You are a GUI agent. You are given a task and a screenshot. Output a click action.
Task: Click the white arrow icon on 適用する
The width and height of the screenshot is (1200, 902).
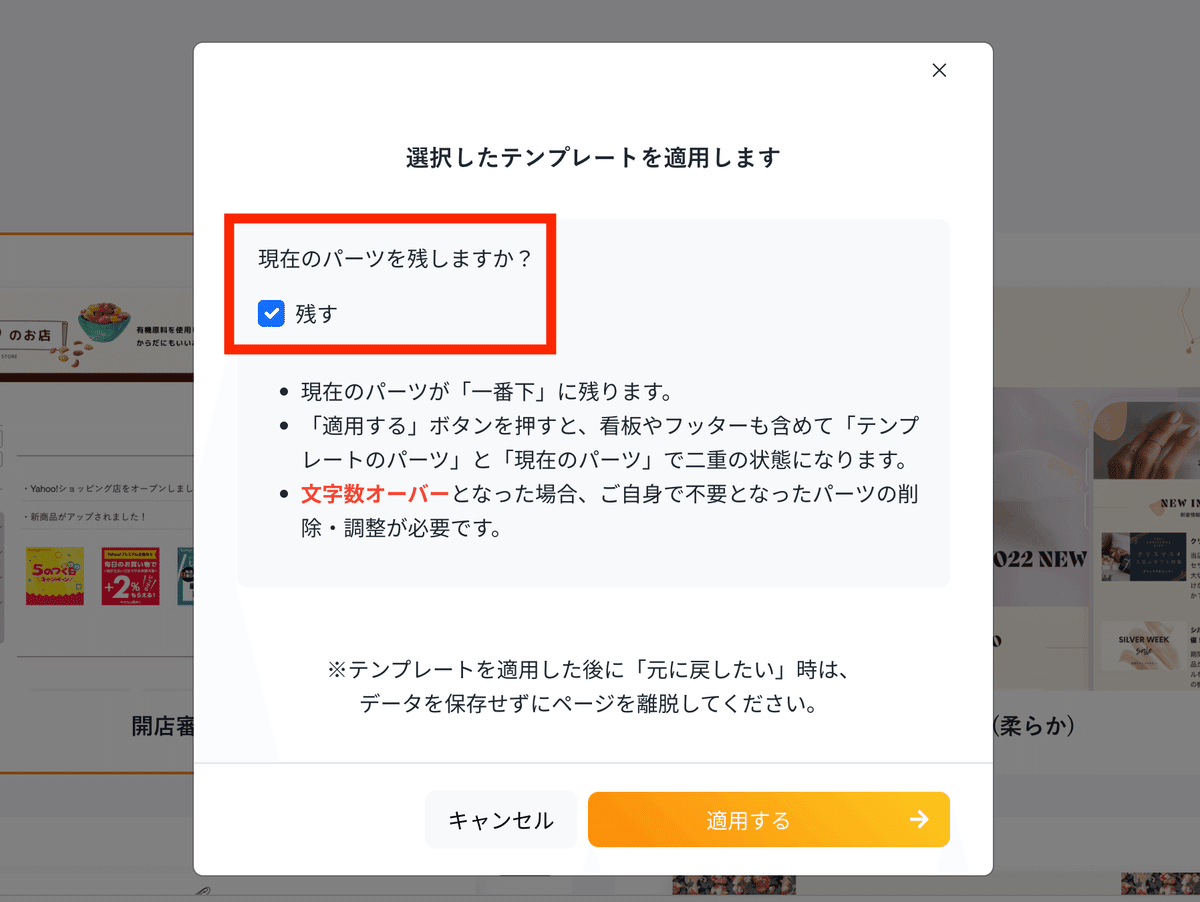pos(919,820)
